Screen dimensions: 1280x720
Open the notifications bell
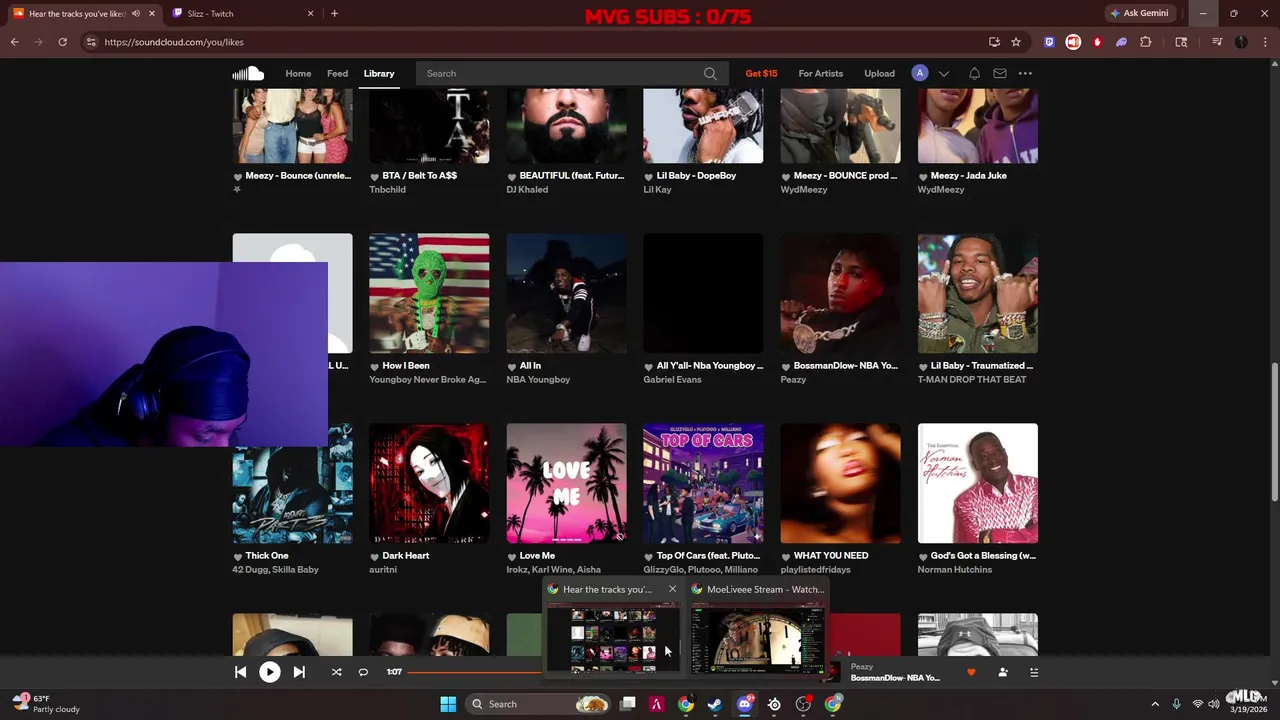coord(974,73)
